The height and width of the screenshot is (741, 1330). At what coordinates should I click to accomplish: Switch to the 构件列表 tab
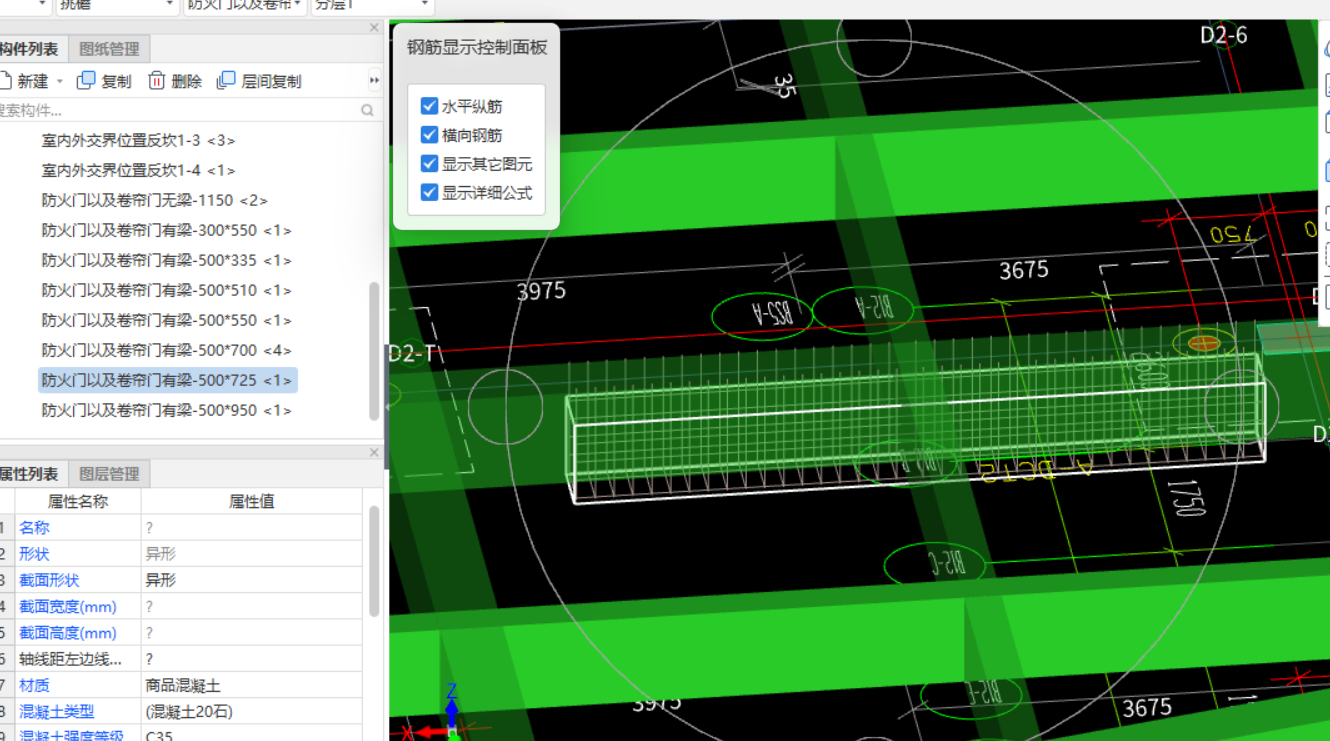click(x=29, y=48)
